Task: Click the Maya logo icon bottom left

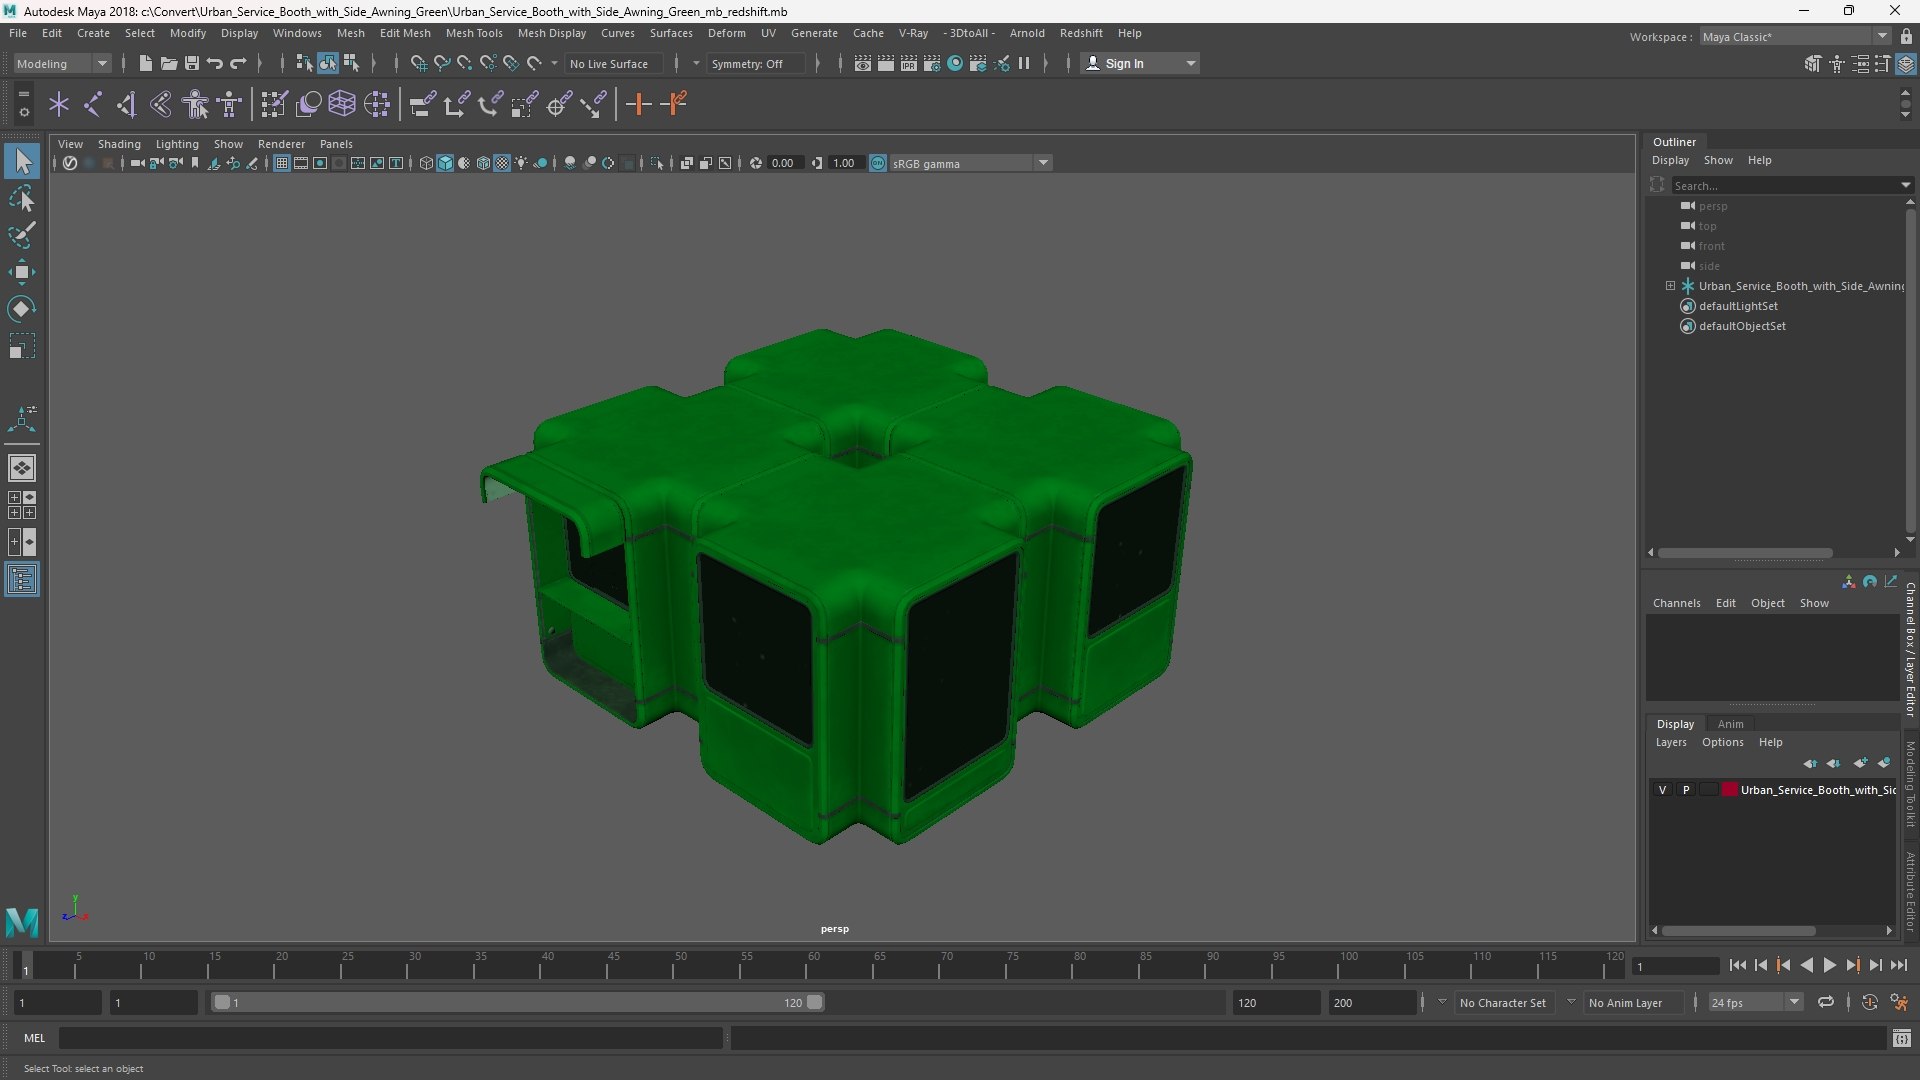Action: click(22, 921)
